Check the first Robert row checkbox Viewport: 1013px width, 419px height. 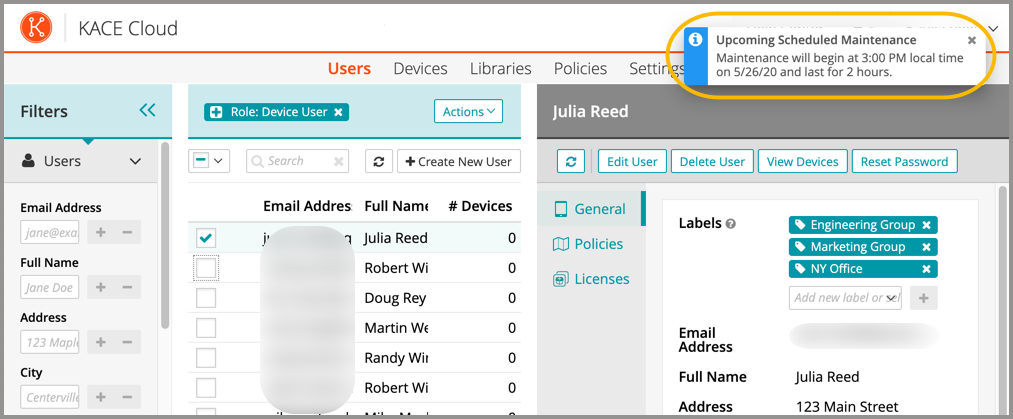click(x=205, y=268)
